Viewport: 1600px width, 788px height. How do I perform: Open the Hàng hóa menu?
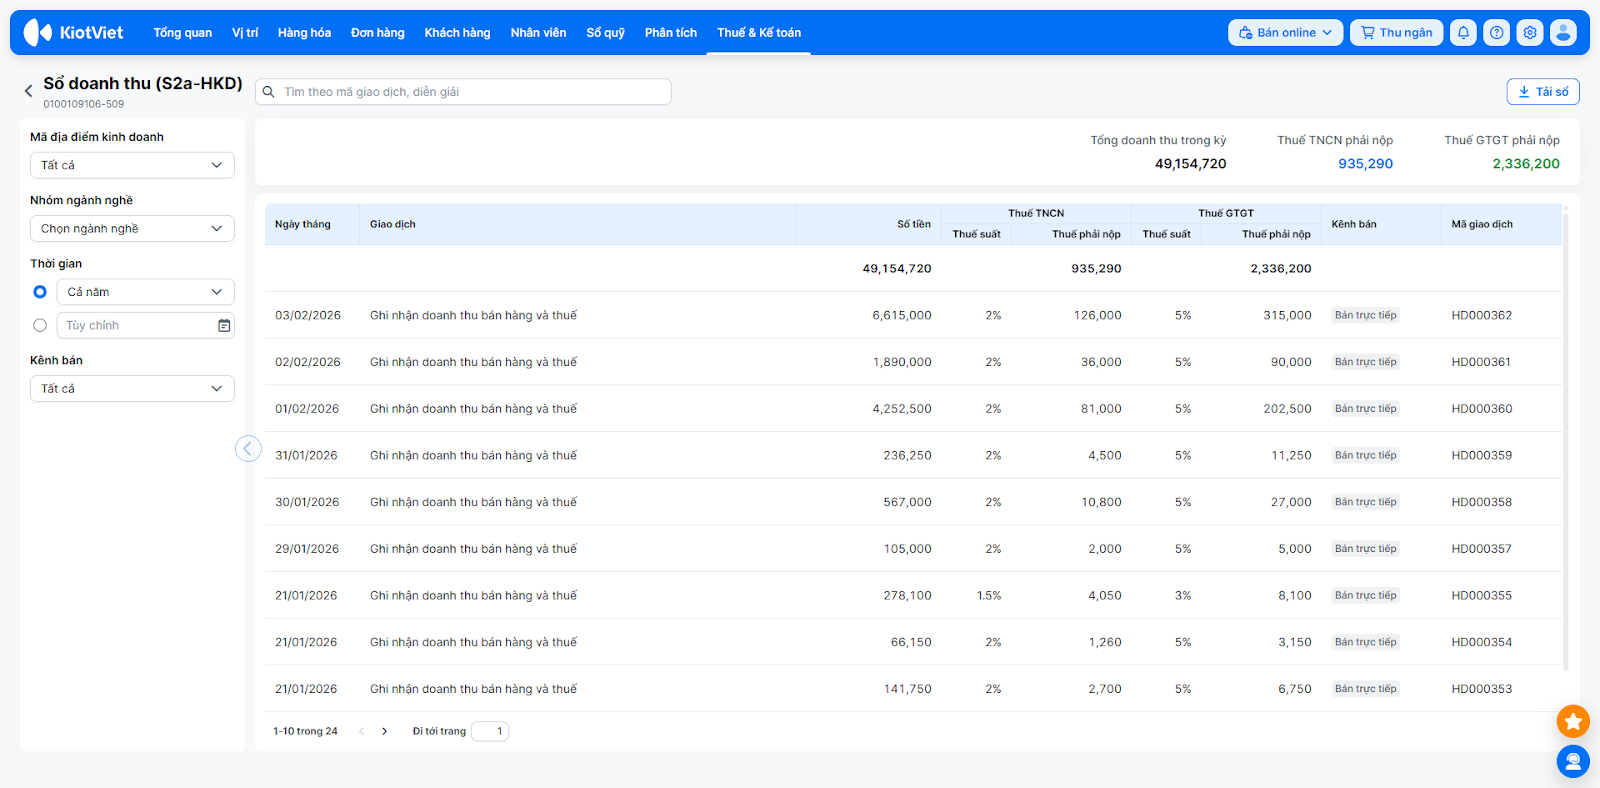click(304, 33)
